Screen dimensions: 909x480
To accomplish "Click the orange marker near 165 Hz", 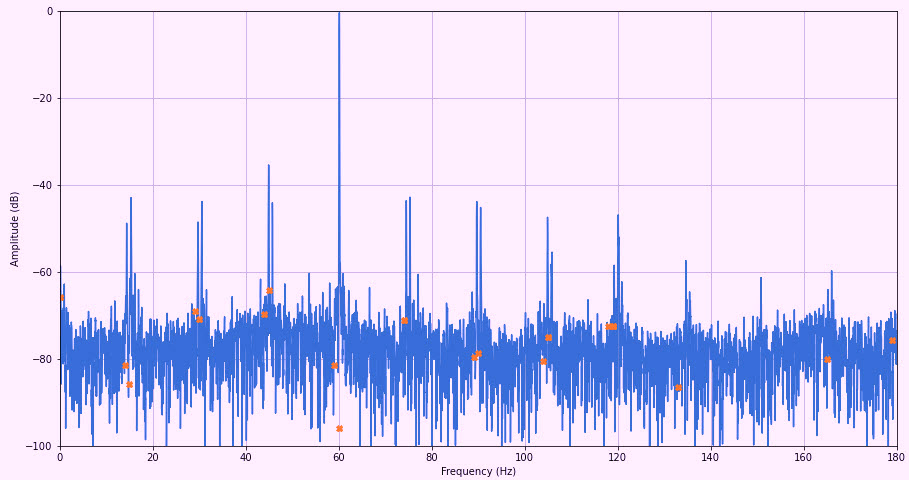I will coord(827,360).
